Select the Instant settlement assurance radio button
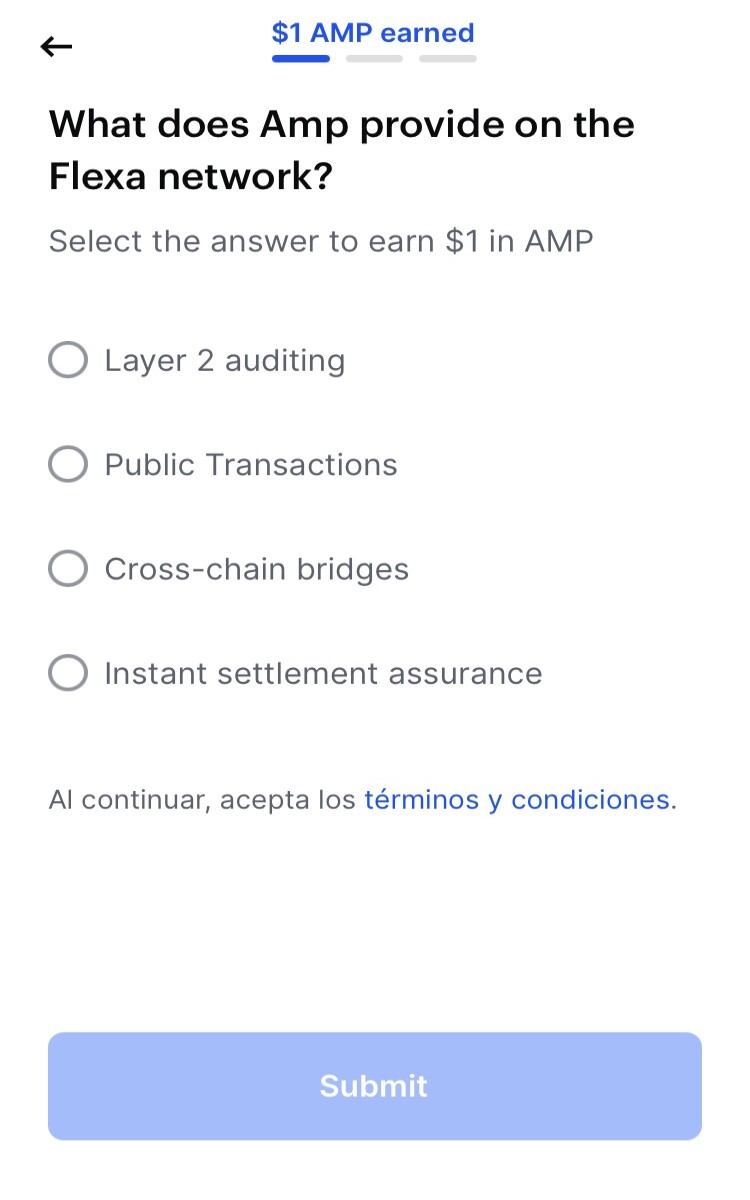Screen dimensions: 750x1200 pyautogui.click(x=68, y=673)
